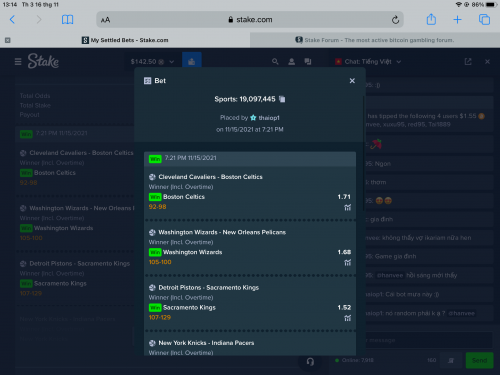Add a new Safari tab
Image resolution: width=500 pixels, height=375 pixels.
(457, 20)
